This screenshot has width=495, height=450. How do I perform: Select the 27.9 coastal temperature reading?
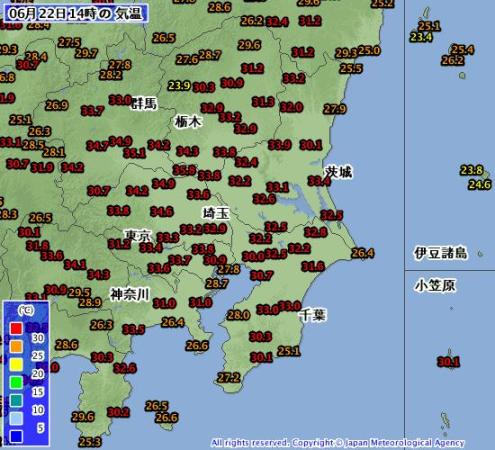pos(335,109)
